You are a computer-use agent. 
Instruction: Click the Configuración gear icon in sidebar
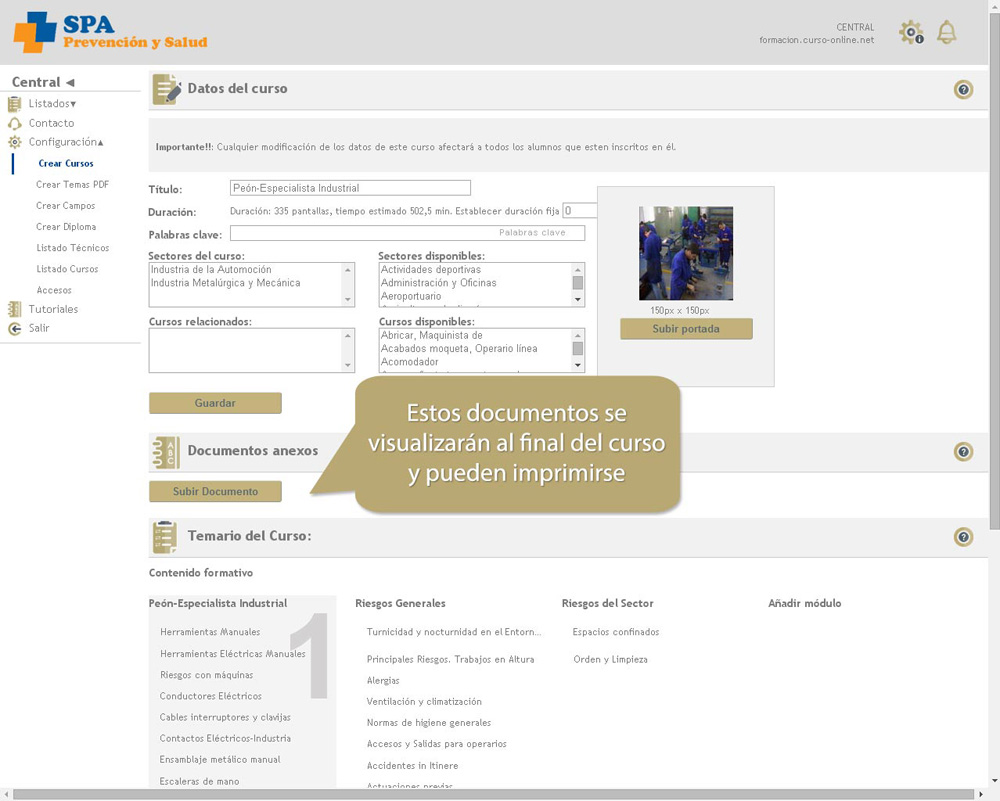pos(14,142)
